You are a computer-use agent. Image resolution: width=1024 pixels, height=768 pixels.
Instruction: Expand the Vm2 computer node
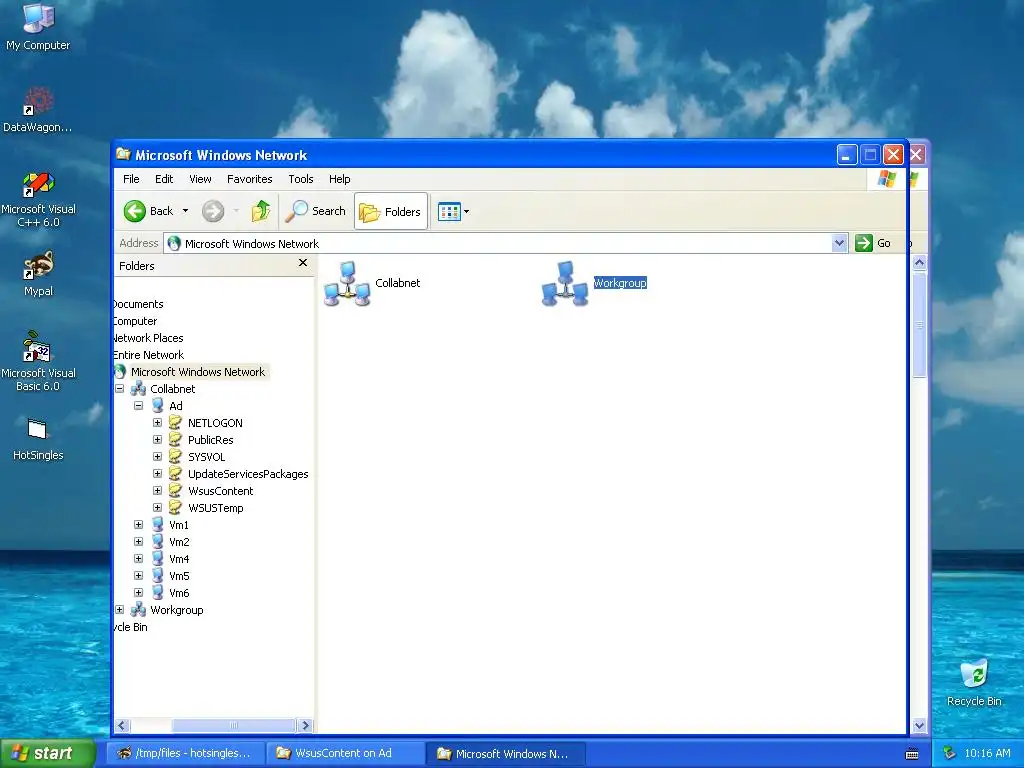tap(138, 541)
